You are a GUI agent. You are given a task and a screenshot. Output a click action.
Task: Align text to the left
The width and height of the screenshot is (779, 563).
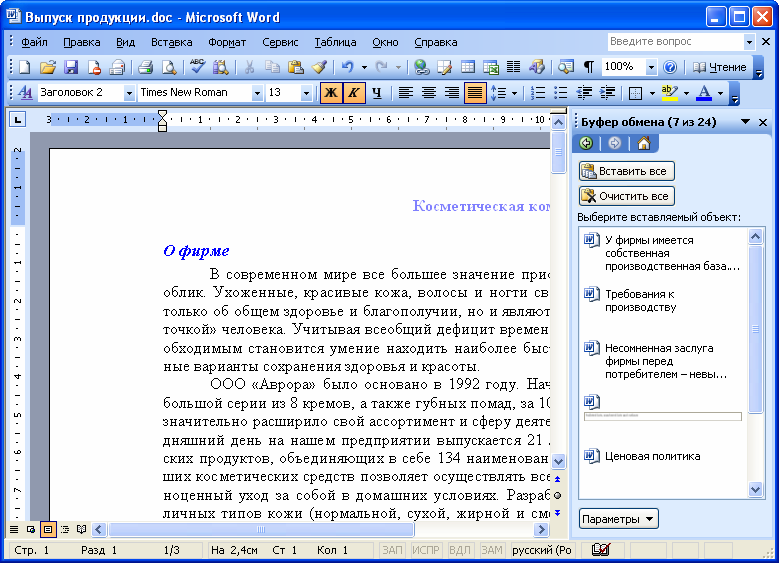pos(406,93)
